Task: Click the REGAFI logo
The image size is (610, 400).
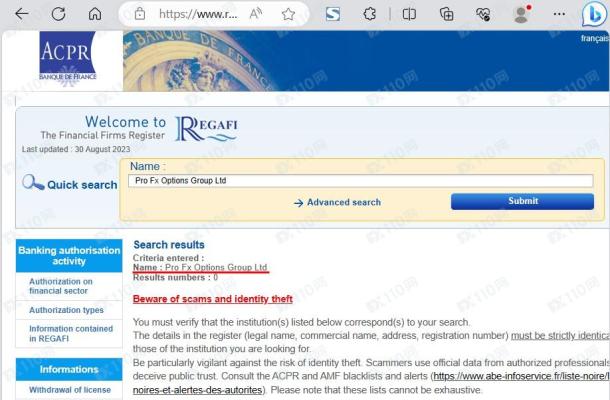Action: coord(206,128)
